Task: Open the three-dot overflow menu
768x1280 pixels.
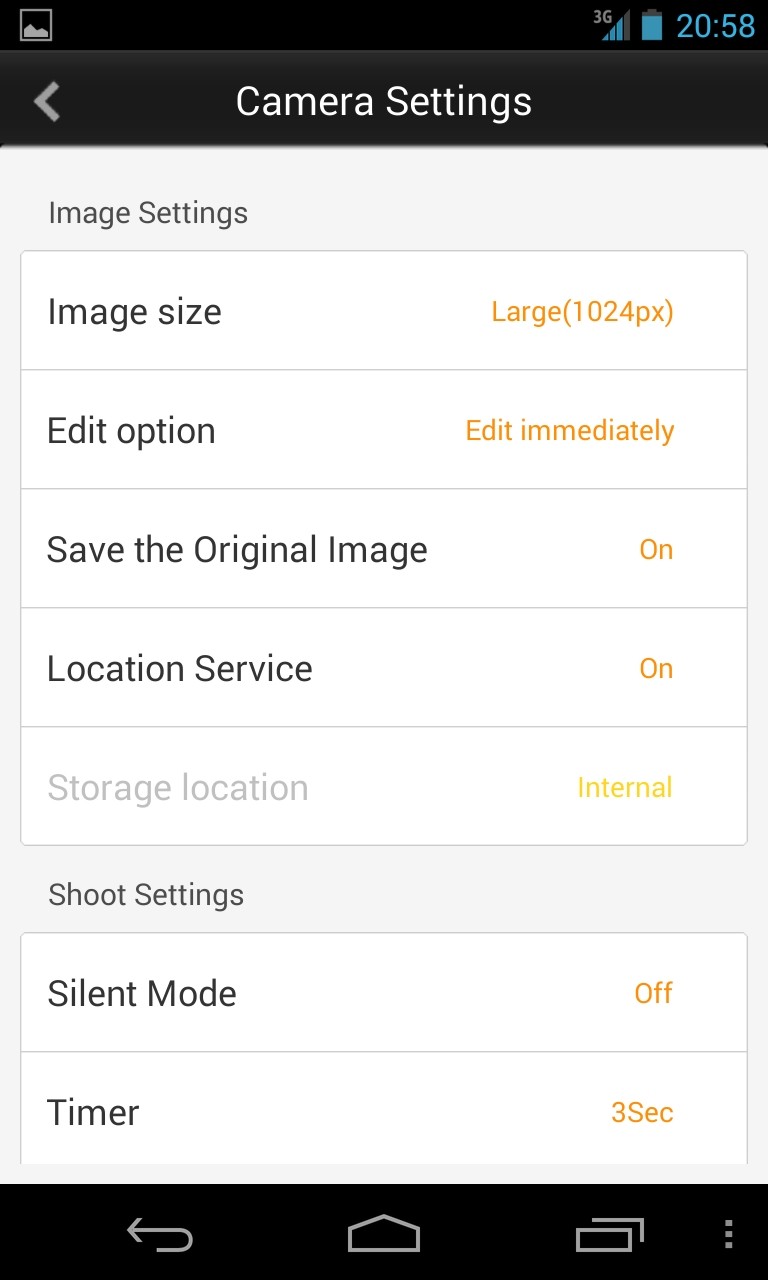Action: (728, 1235)
